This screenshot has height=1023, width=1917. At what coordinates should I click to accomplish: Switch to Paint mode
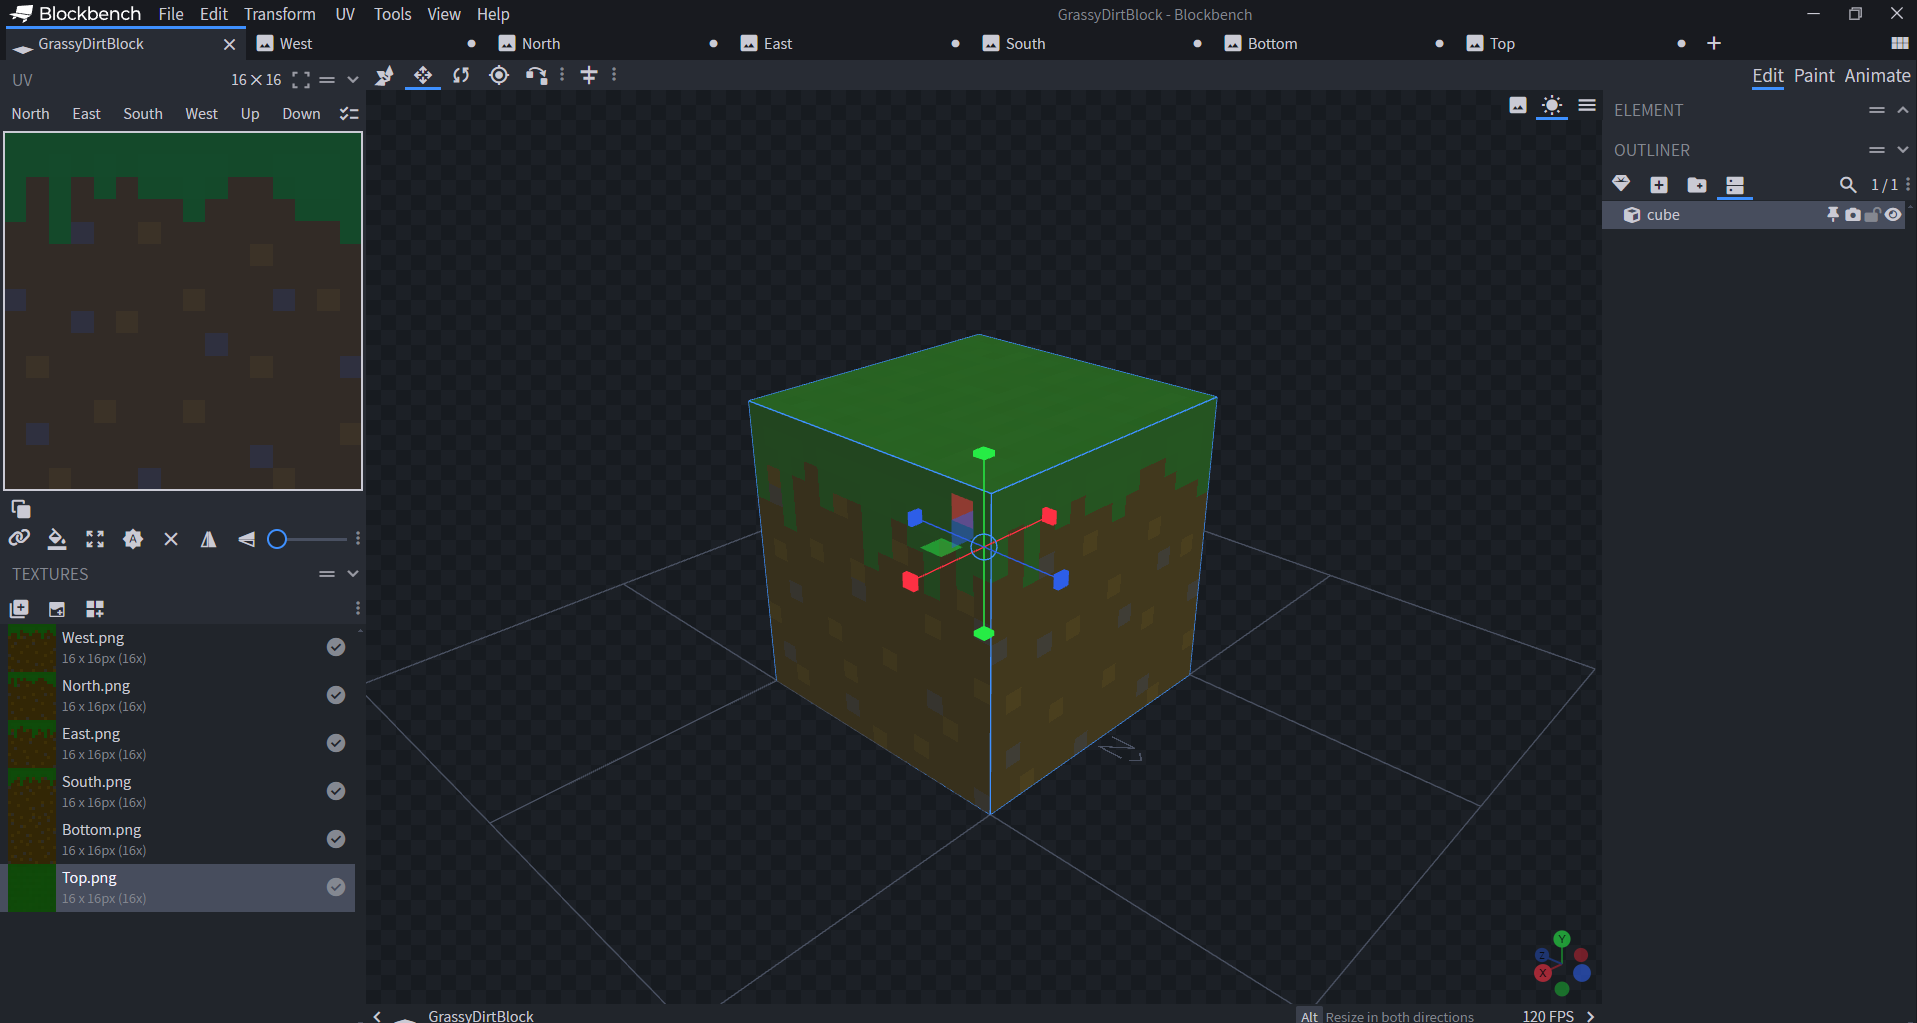tap(1813, 76)
